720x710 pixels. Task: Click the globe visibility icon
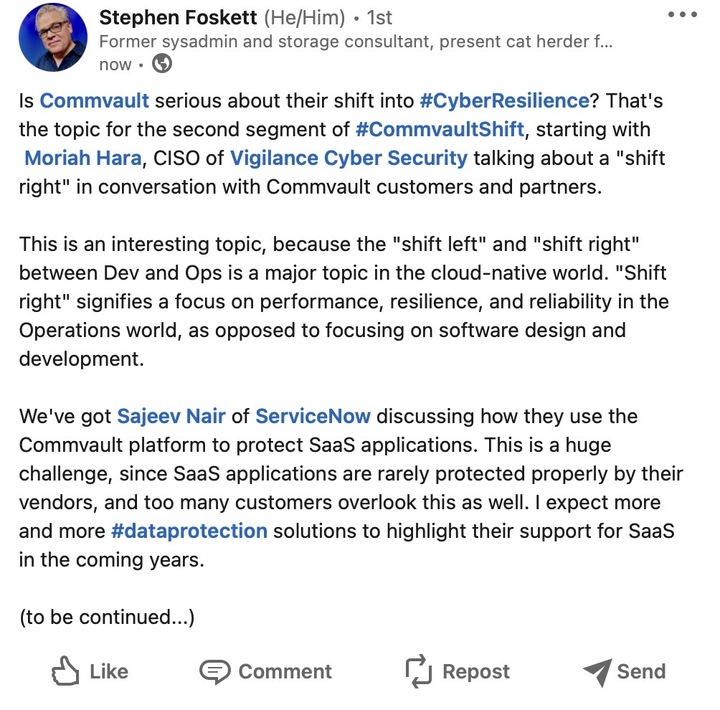point(161,64)
